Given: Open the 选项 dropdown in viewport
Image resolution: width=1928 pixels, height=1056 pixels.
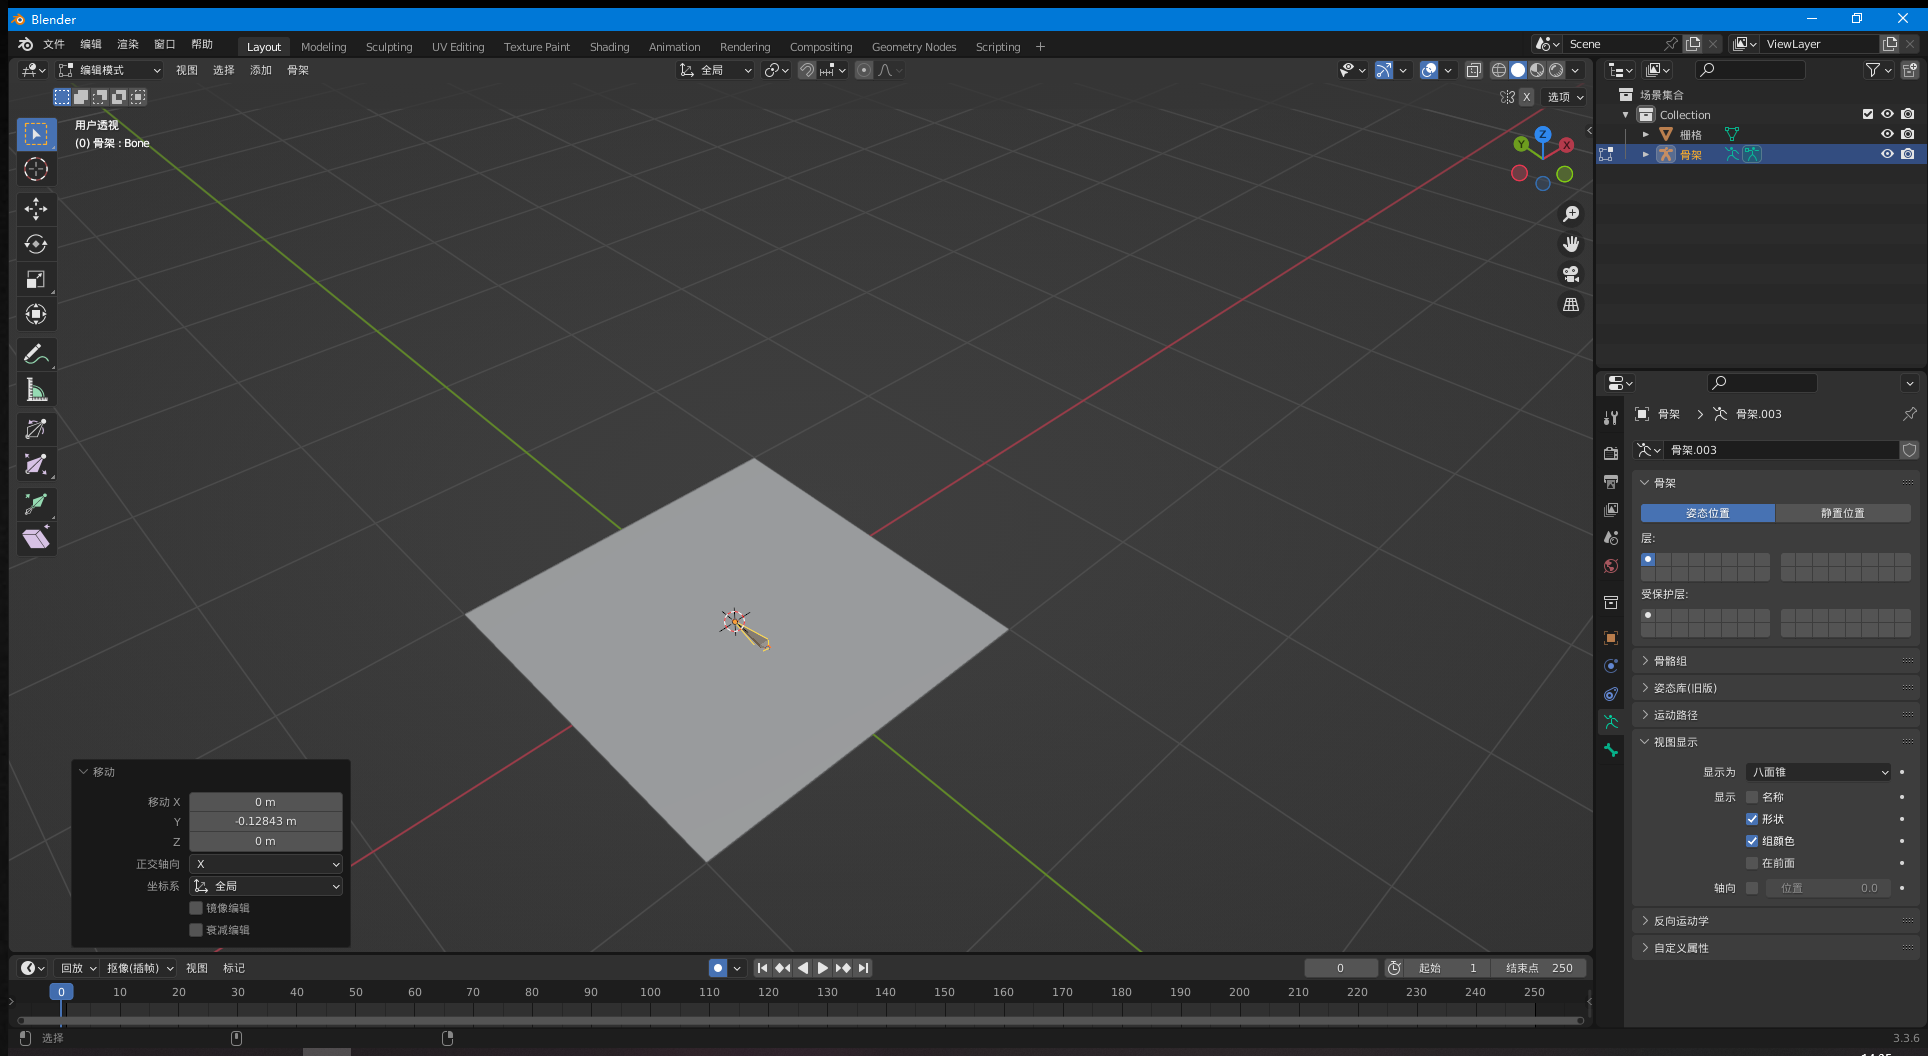Looking at the screenshot, I should (1565, 97).
